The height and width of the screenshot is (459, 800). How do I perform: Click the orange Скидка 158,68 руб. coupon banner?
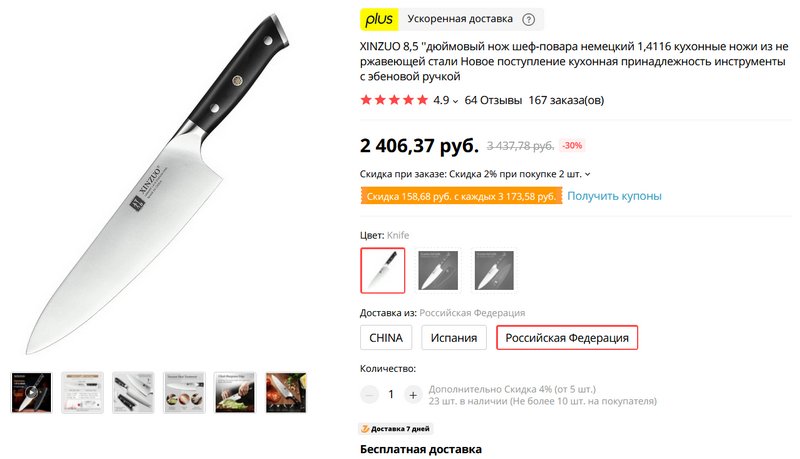pyautogui.click(x=461, y=196)
